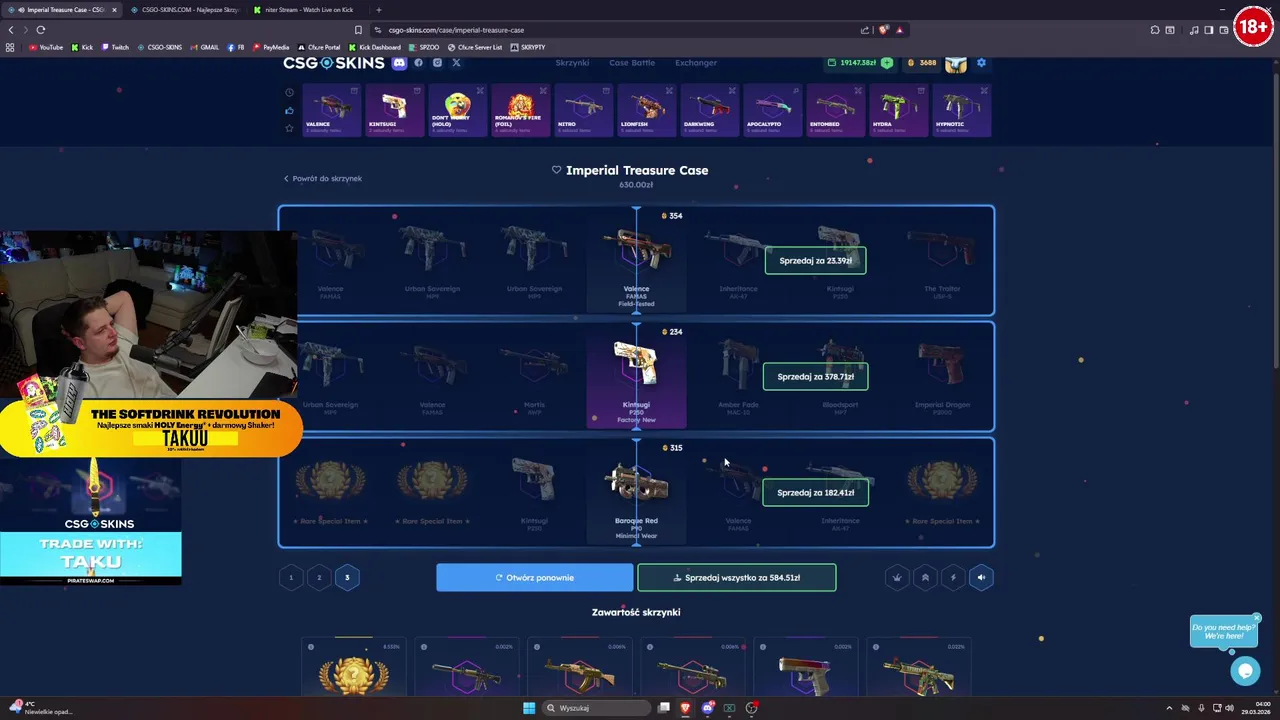Click the green plus add-funds icon by the balance
Image resolution: width=1280 pixels, height=720 pixels.
(x=887, y=63)
